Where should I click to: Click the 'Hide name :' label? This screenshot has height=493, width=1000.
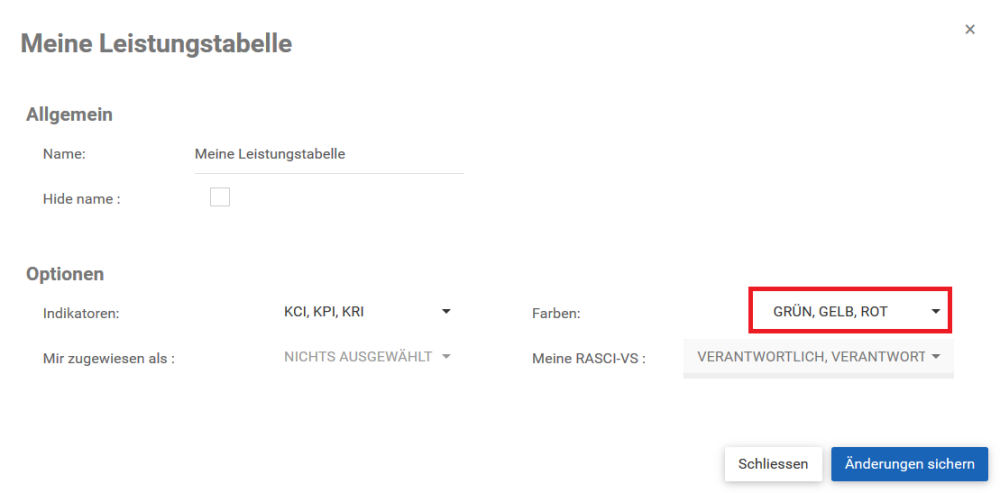tap(82, 198)
